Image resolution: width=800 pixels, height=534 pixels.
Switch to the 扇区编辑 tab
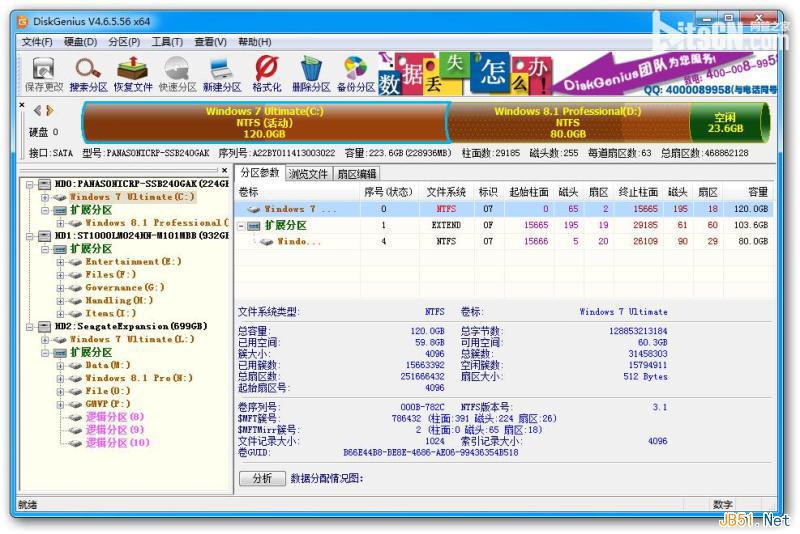click(x=357, y=174)
